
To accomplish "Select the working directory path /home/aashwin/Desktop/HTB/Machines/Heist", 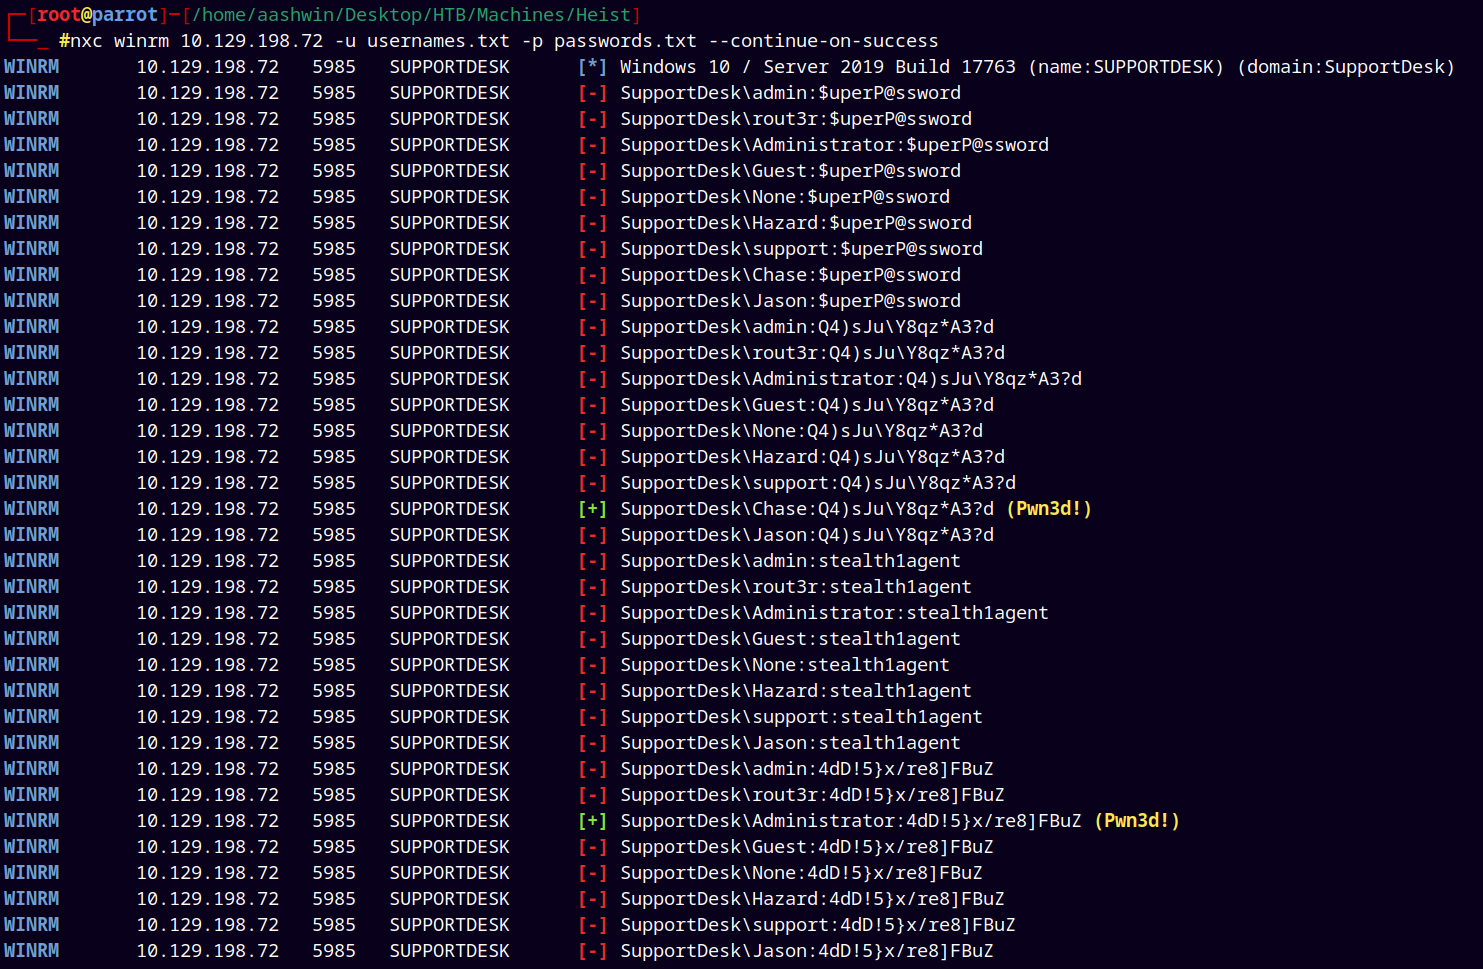I will tap(411, 15).
